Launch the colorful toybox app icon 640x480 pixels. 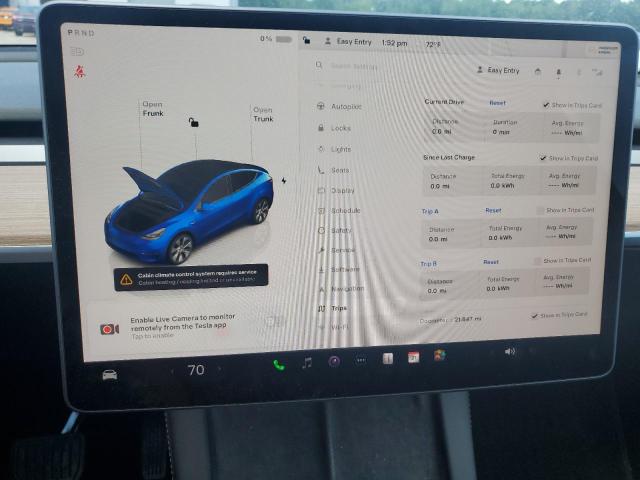(440, 355)
